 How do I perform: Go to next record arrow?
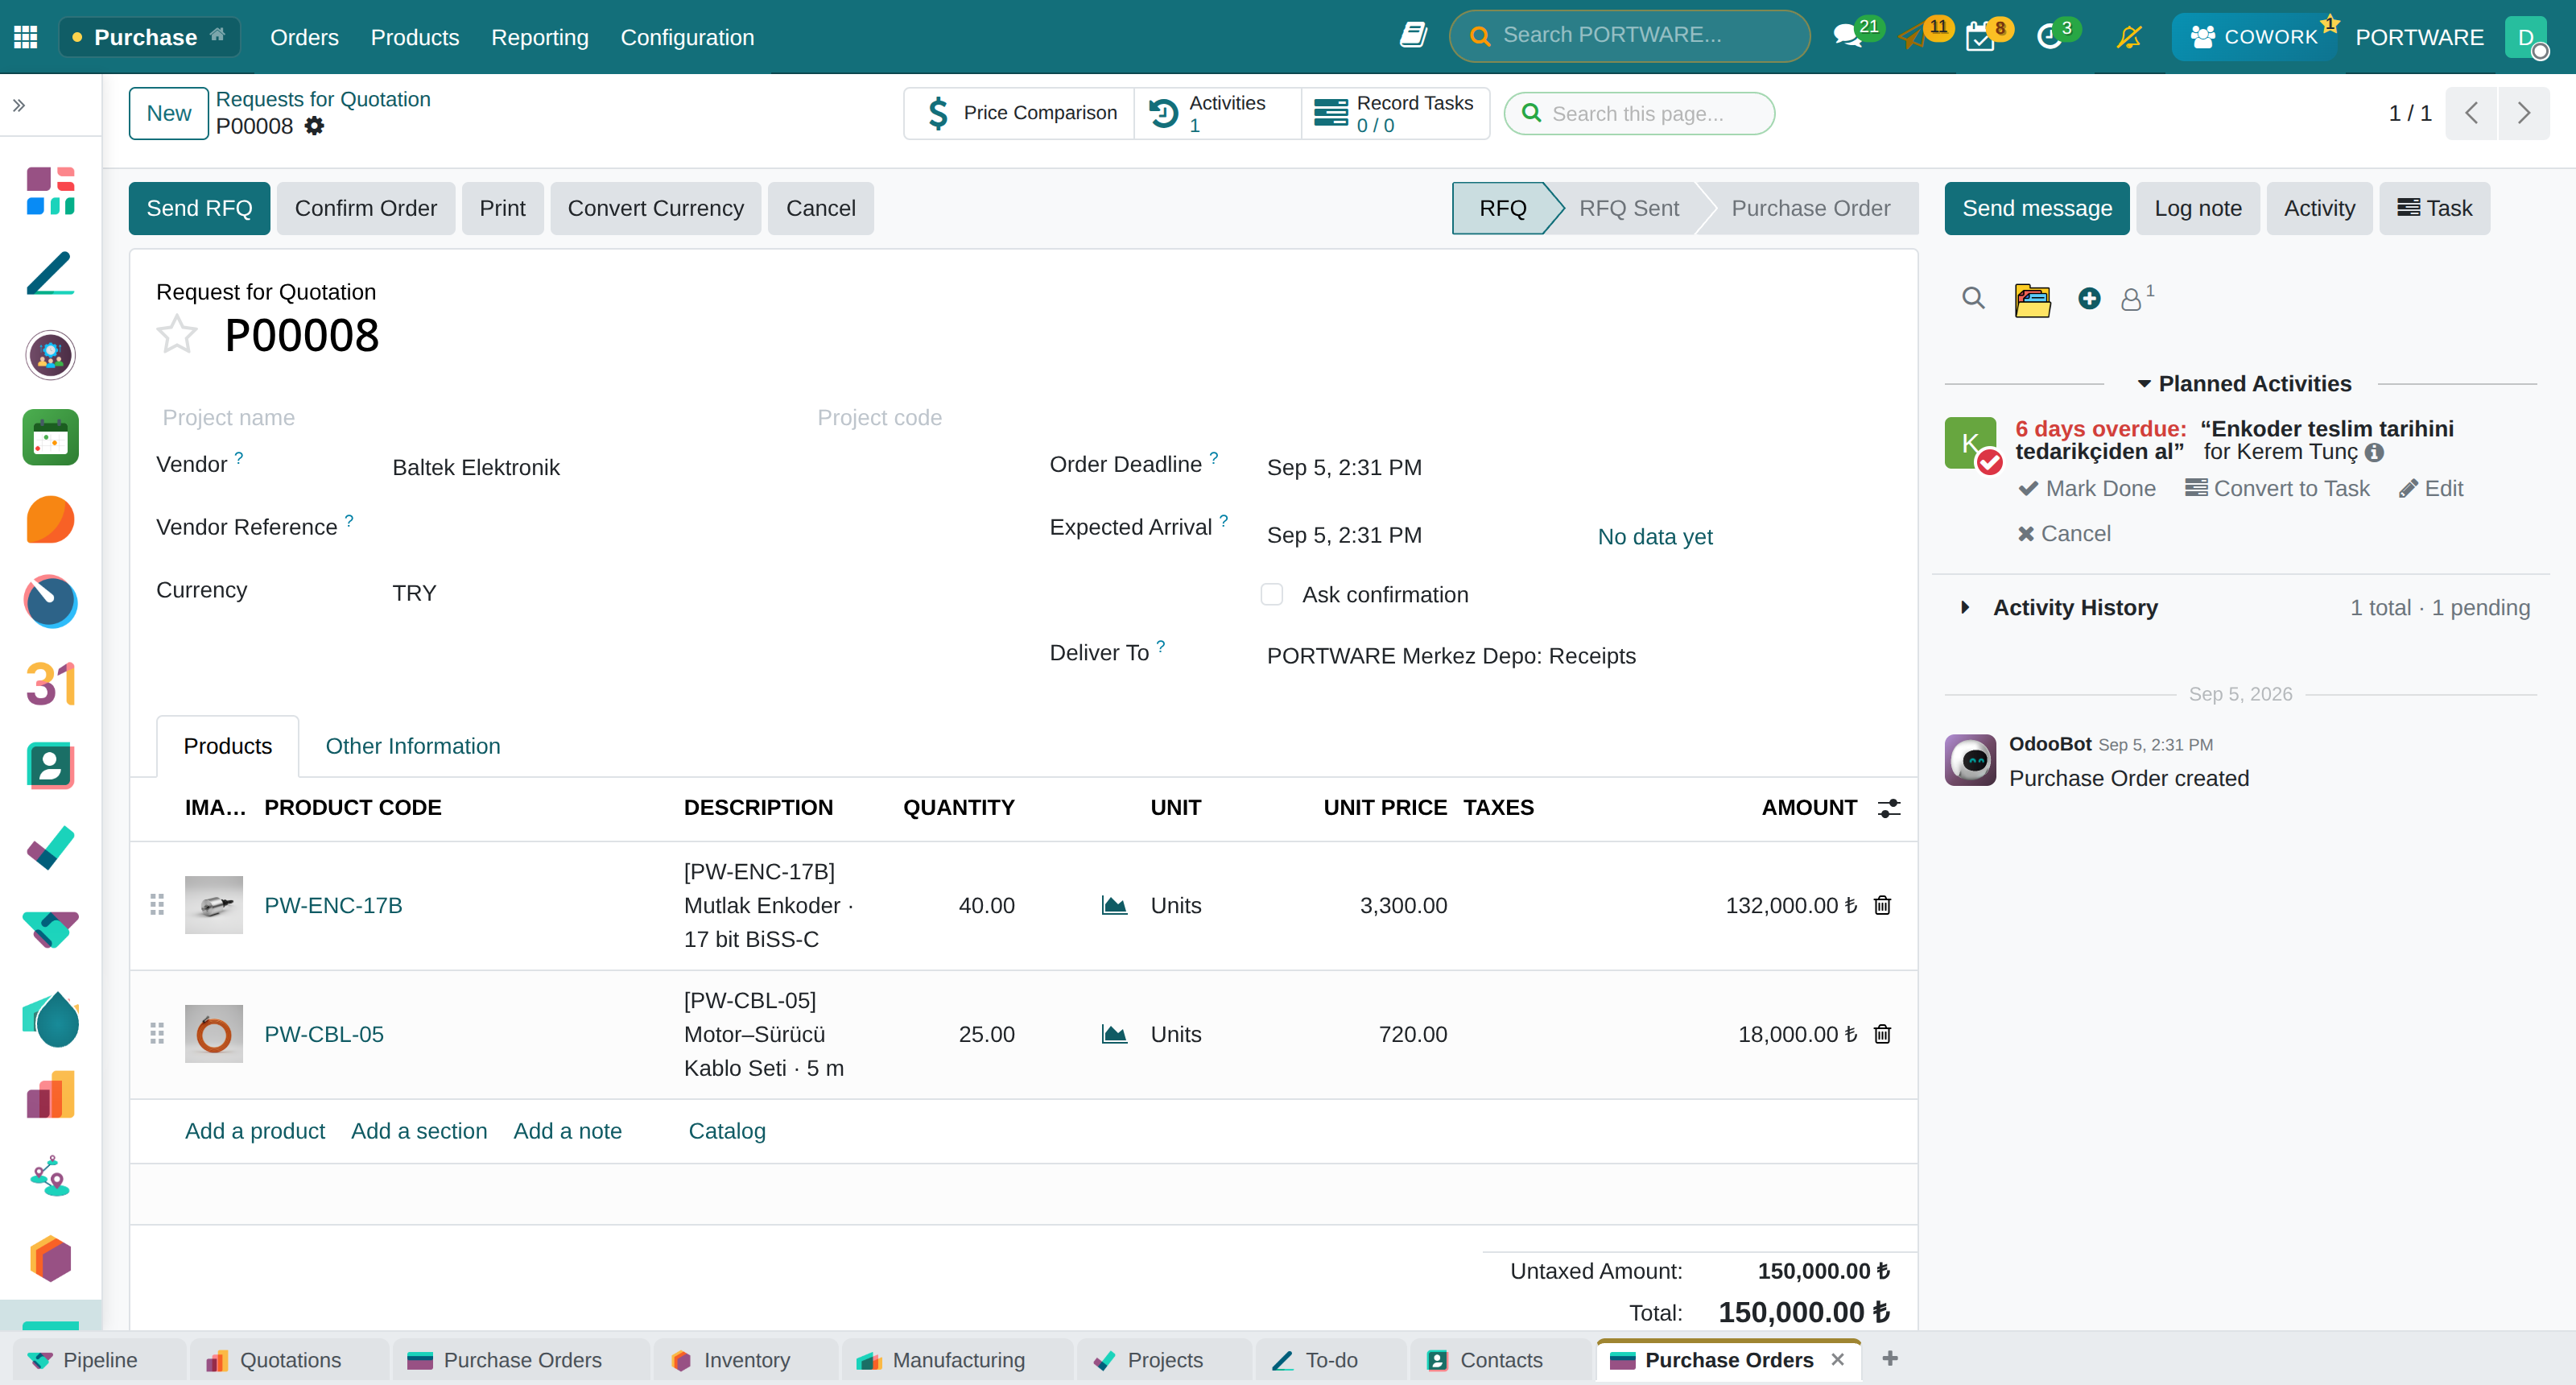(2523, 113)
